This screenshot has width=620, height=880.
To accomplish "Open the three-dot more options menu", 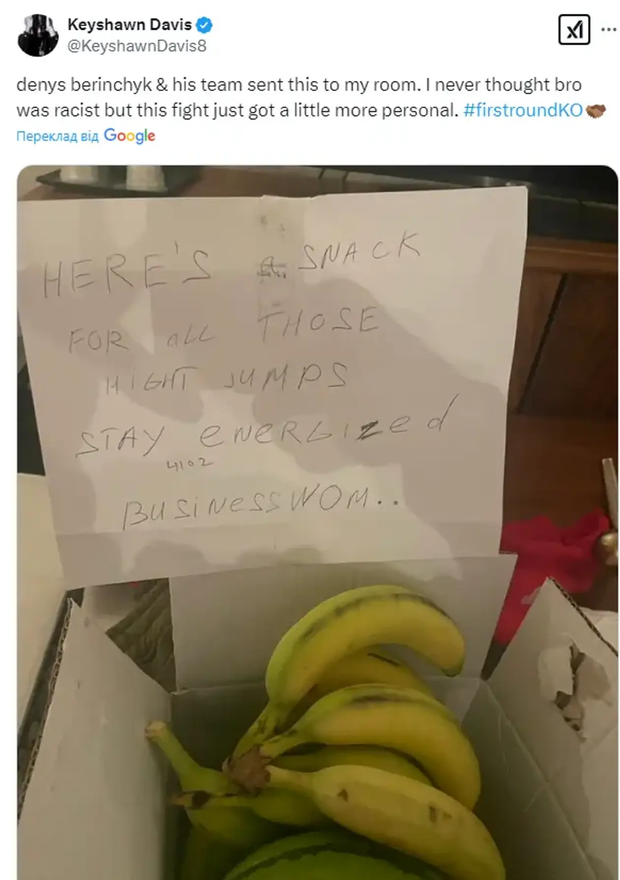I will coord(608,30).
